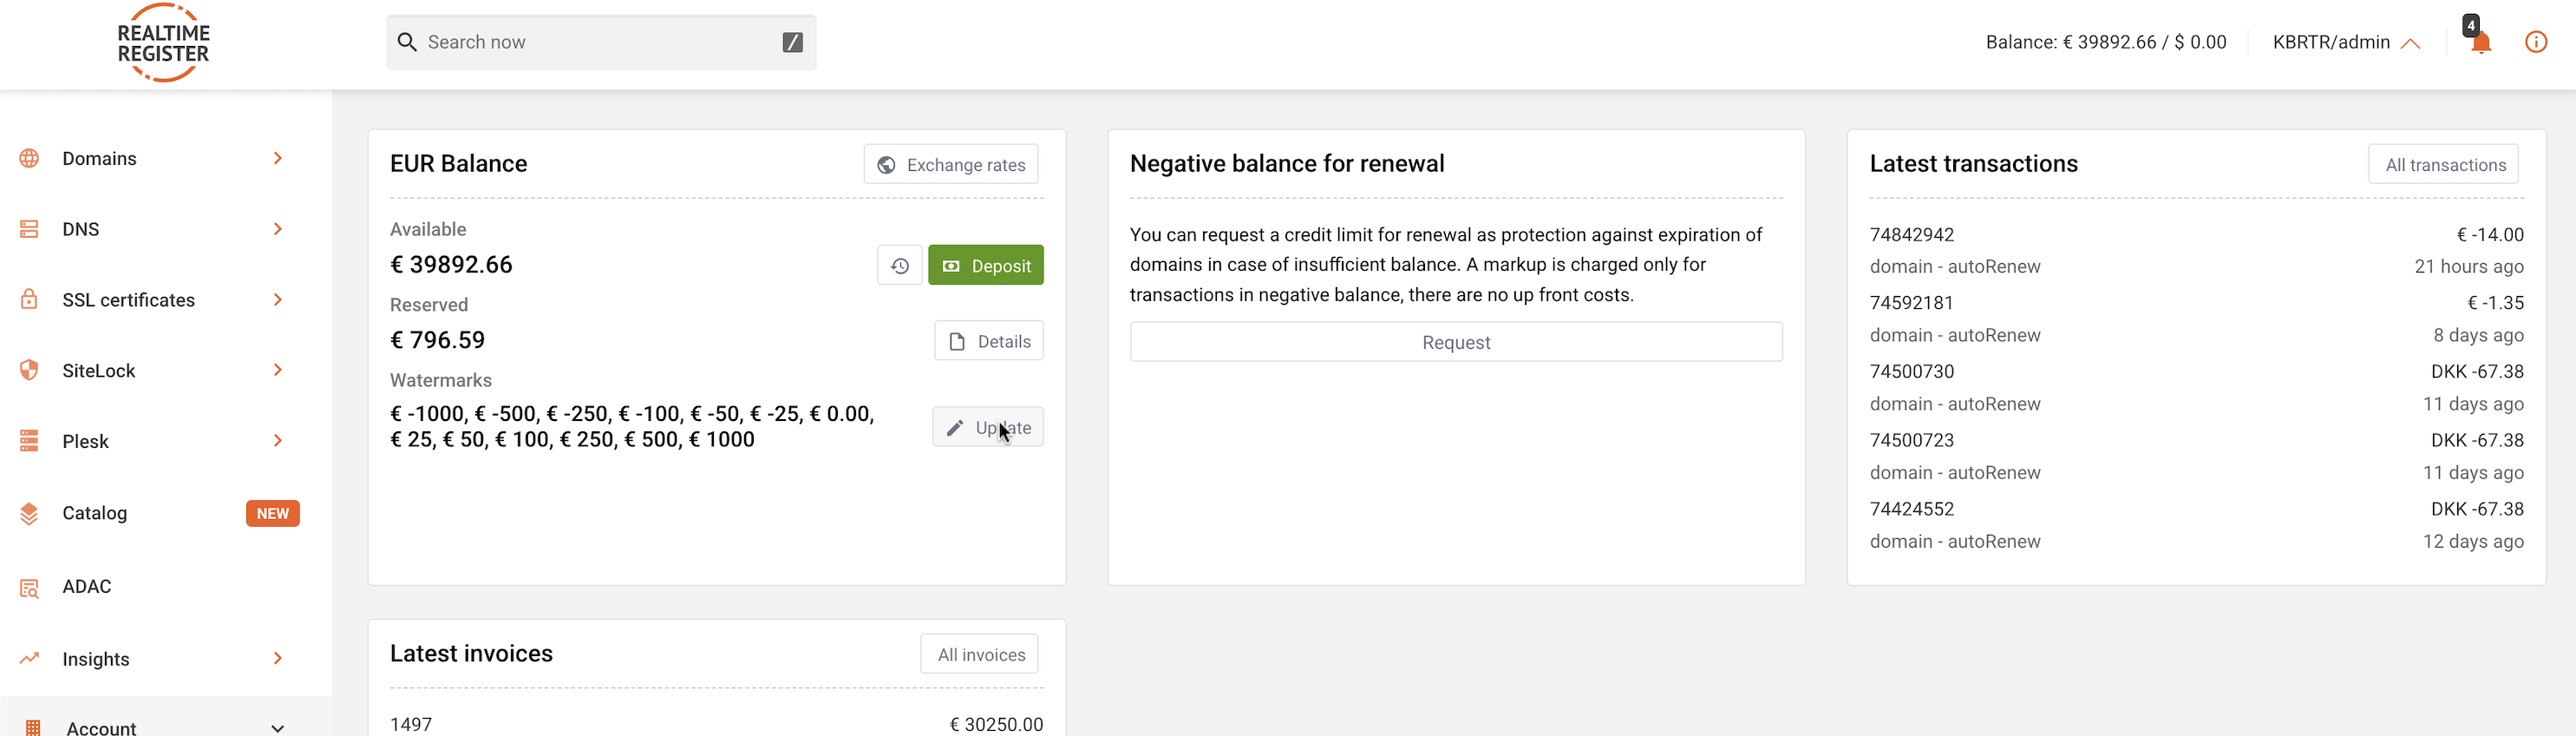Click the € -1.35 transaction amount
Viewport: 2576px width, 736px height.
click(2495, 303)
